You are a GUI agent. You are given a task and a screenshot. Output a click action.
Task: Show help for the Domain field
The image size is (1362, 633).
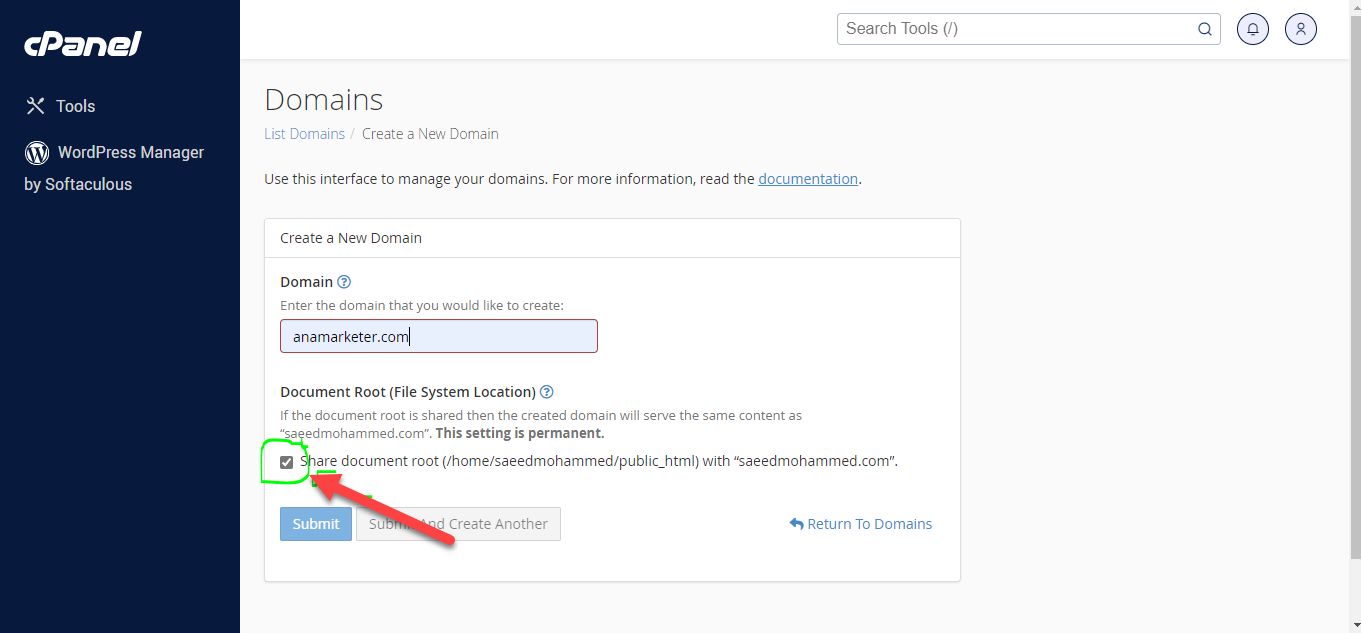pos(344,282)
